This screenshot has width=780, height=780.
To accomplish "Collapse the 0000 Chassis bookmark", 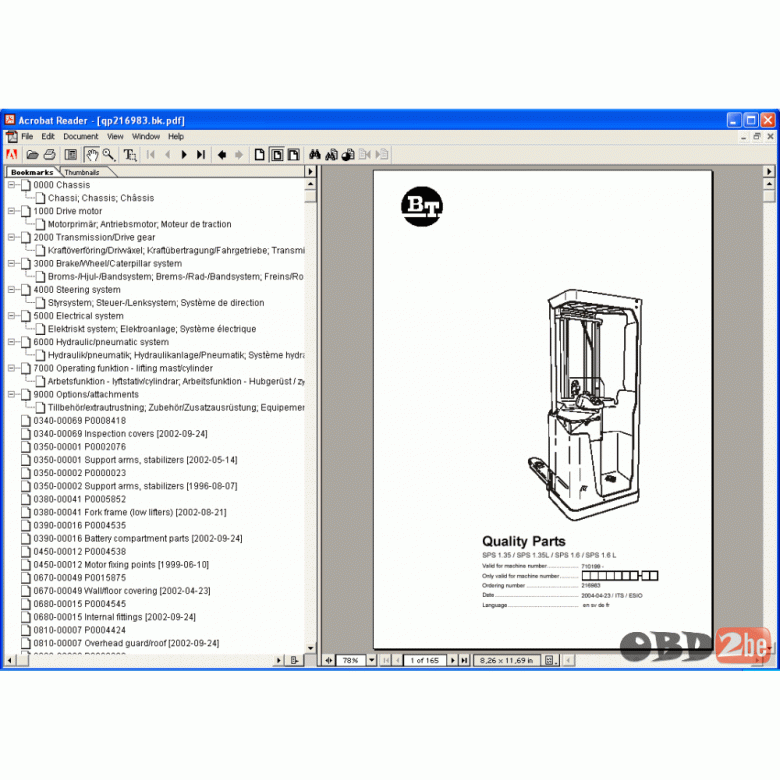I will tap(11, 185).
